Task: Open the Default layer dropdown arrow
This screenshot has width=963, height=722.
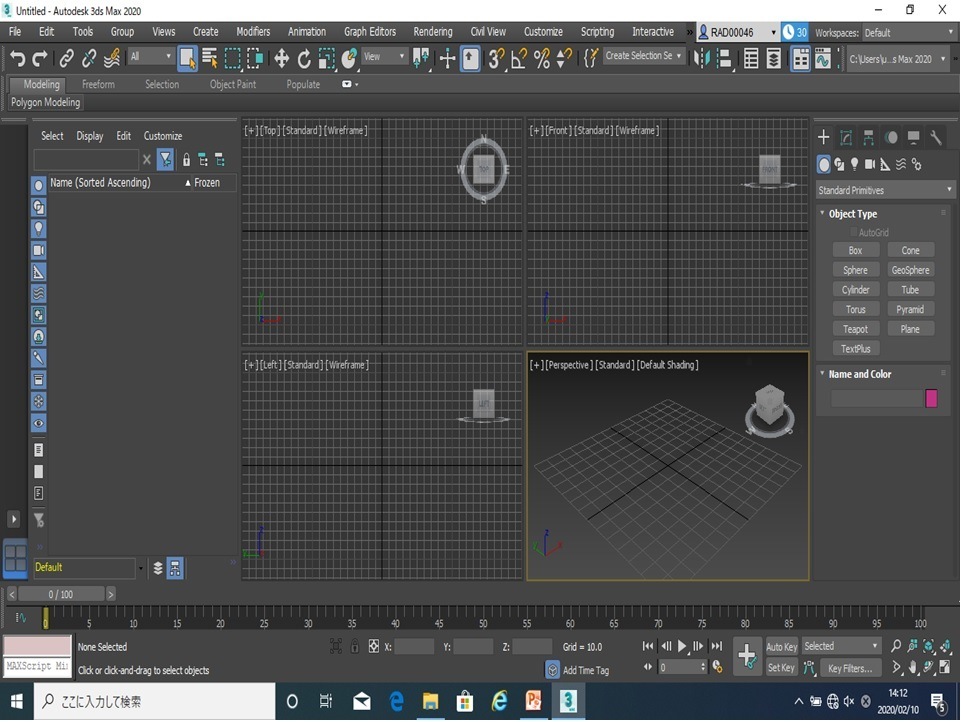Action: (x=141, y=569)
